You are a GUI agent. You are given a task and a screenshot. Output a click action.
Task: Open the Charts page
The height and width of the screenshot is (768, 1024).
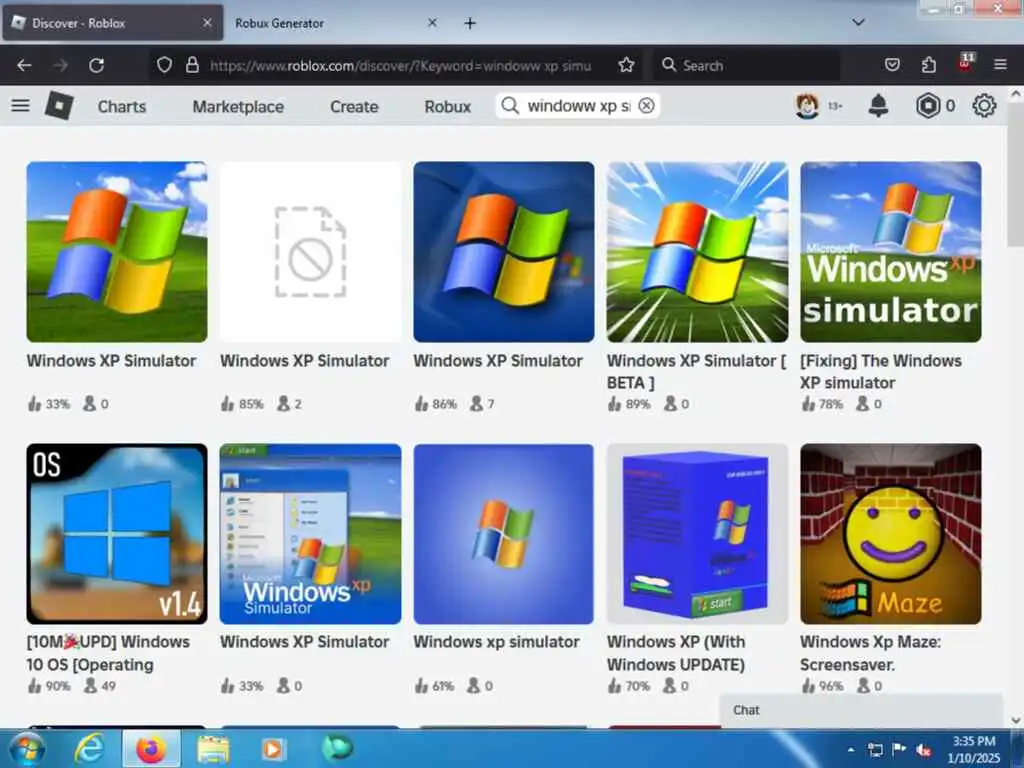tap(121, 106)
